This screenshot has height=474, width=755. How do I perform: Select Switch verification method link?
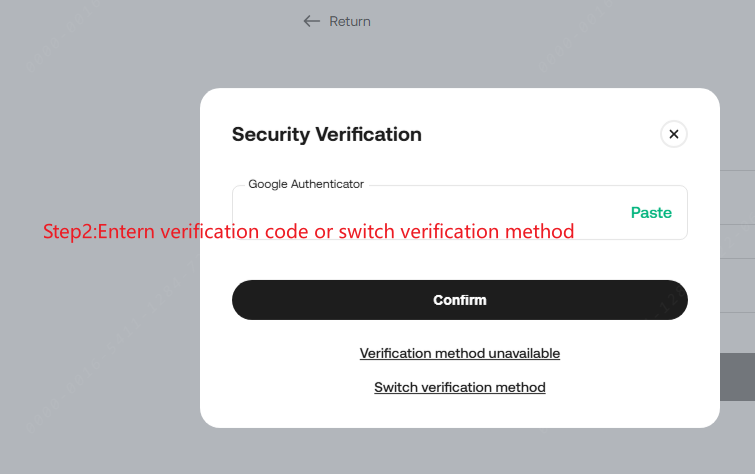tap(459, 387)
